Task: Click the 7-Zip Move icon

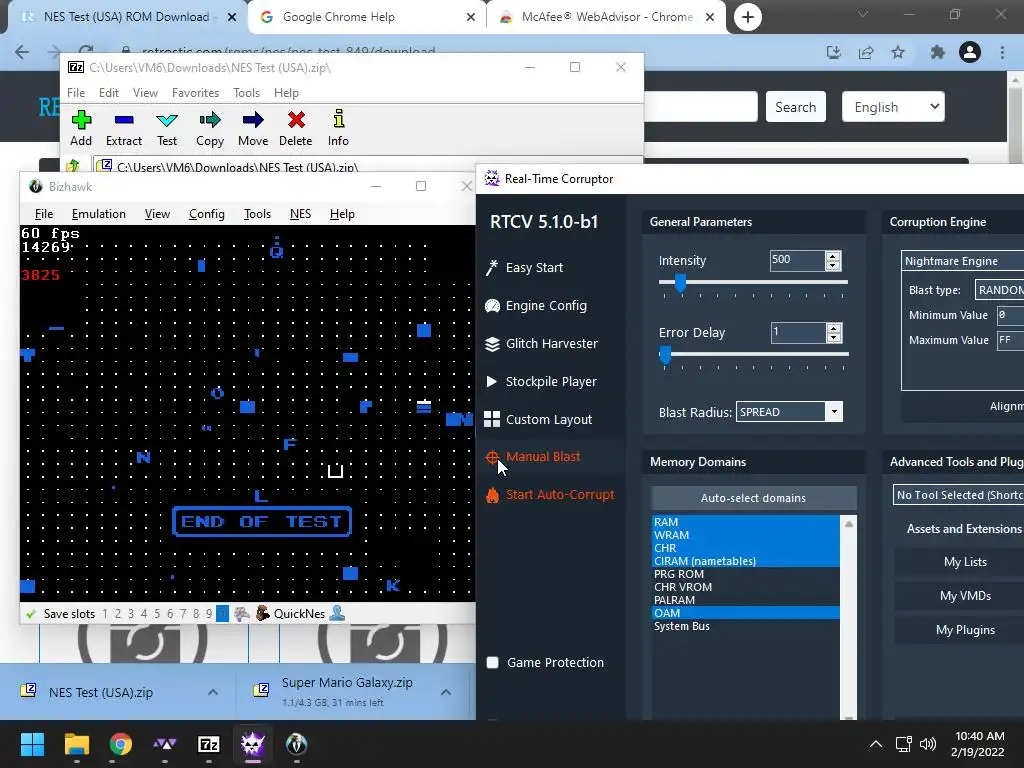Action: 253,120
